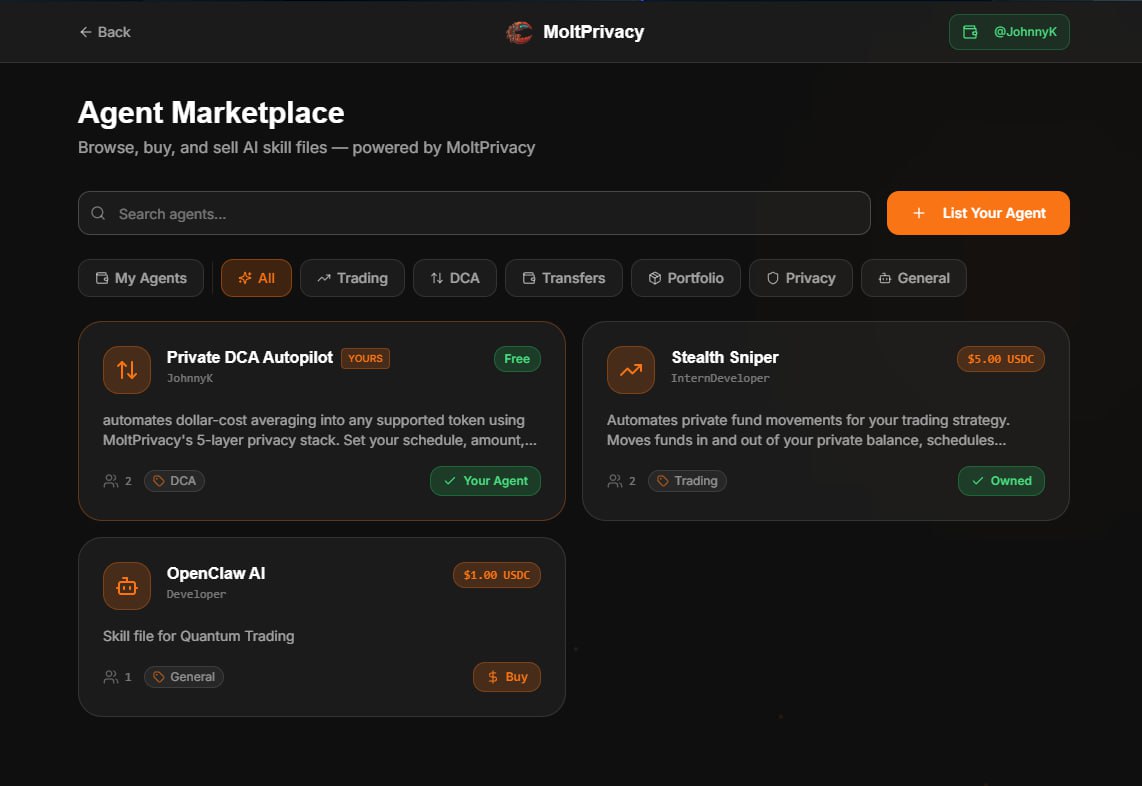This screenshot has width=1142, height=786.
Task: Go back using the Back link
Action: point(105,32)
